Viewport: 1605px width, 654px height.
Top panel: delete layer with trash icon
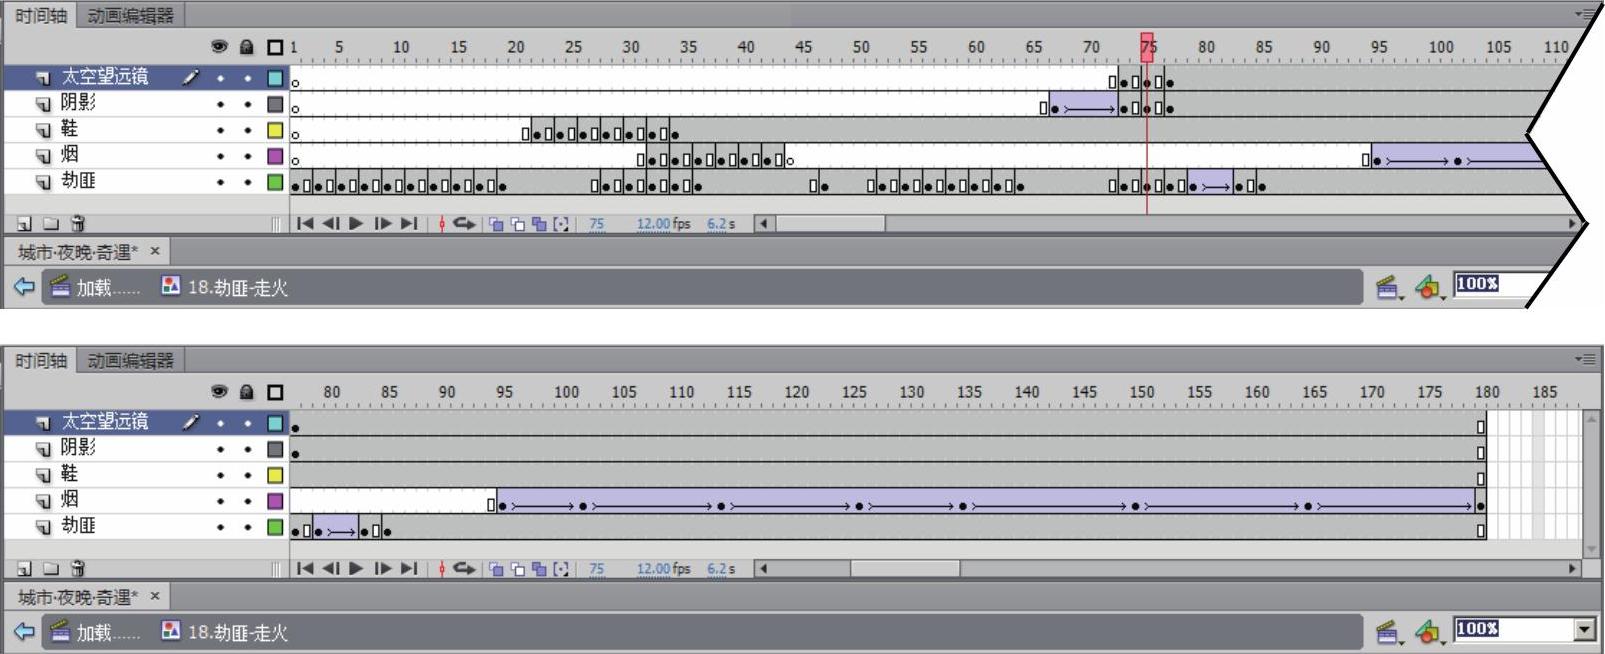pyautogui.click(x=78, y=224)
